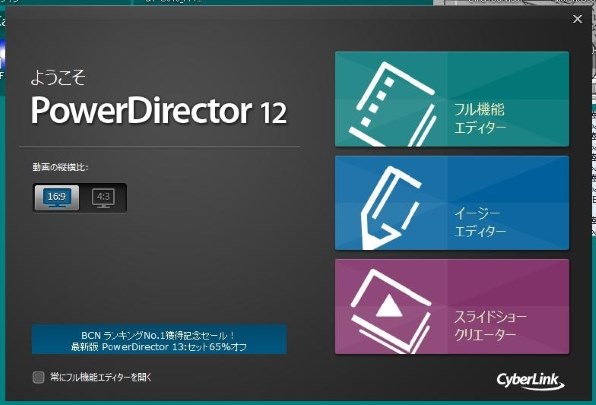Open the BCN ランキング PowerDirector 13 sale banner

tap(159, 339)
